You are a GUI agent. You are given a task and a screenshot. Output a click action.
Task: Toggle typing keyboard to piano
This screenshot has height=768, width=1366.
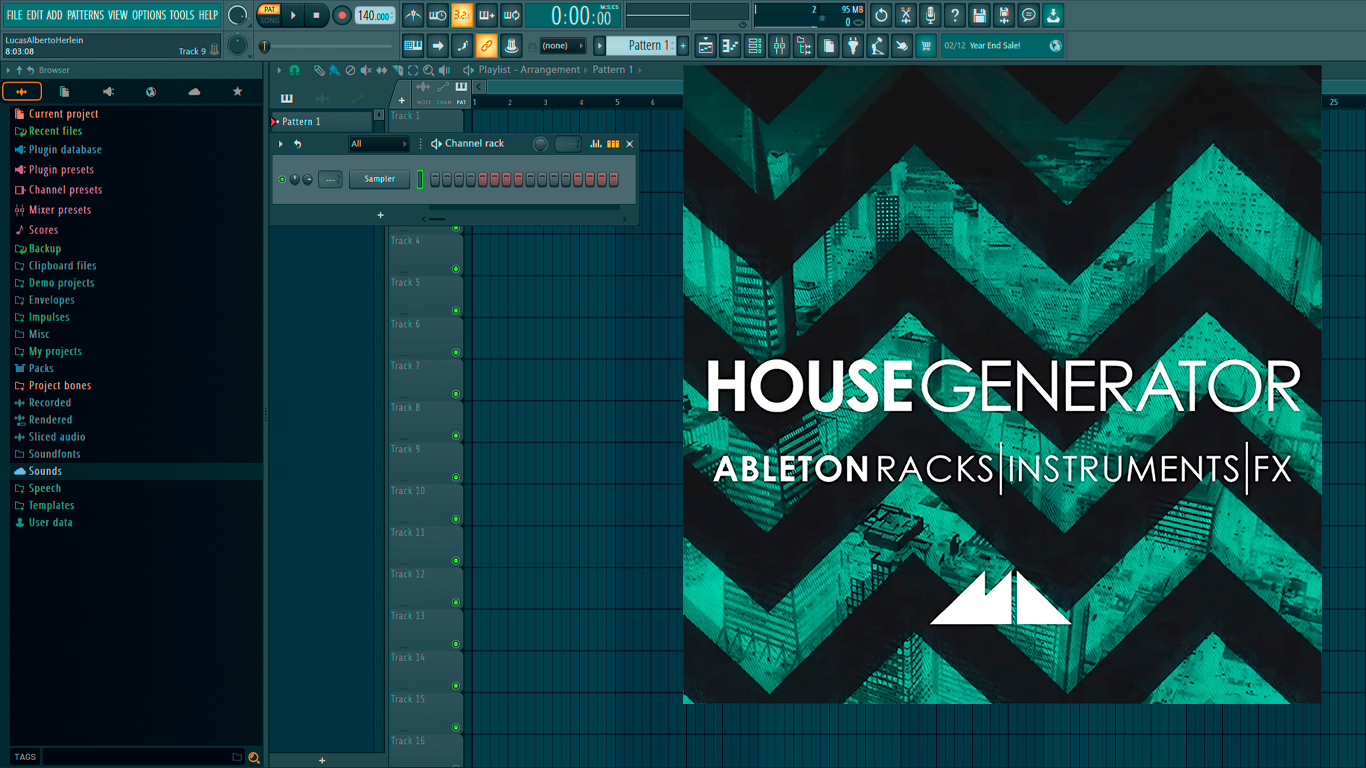point(413,45)
